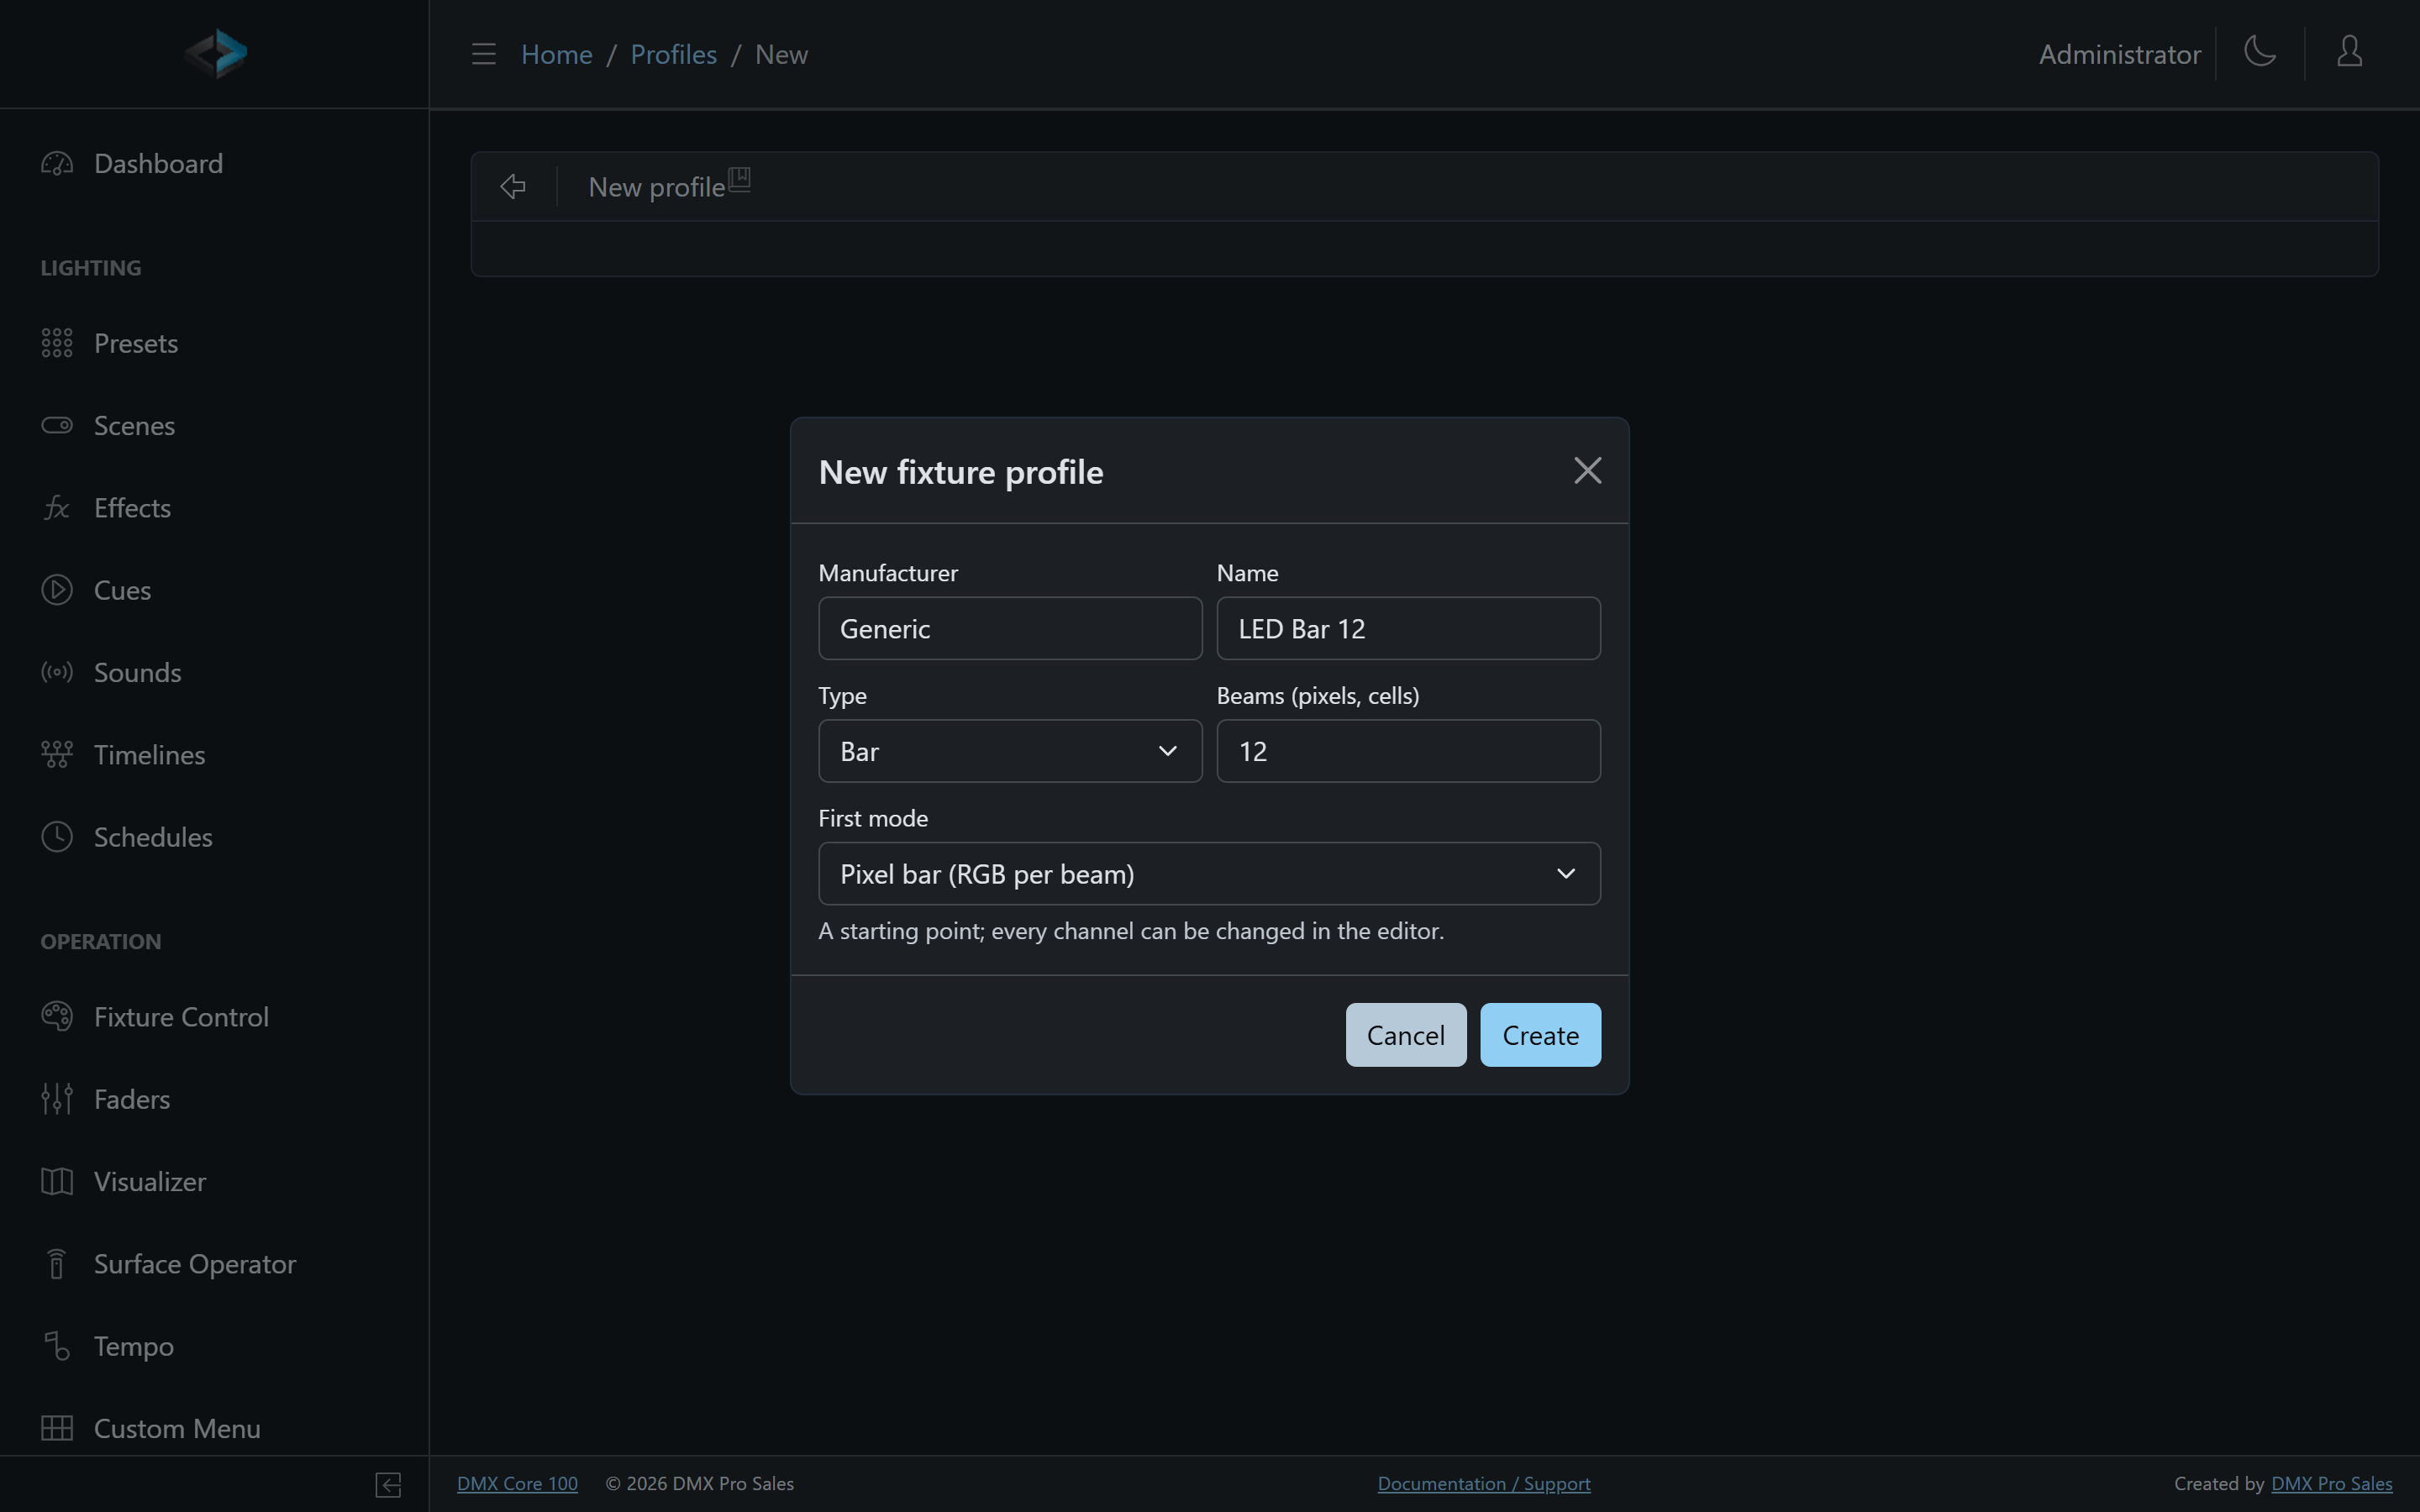Open Custom Menu in sidebar

point(177,1428)
